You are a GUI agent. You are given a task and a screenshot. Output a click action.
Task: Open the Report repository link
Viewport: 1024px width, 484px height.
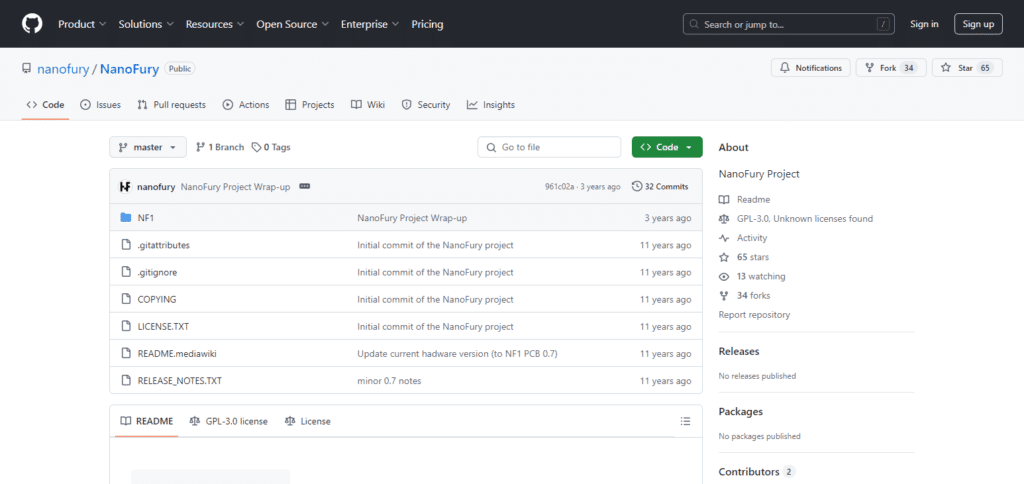pos(754,315)
